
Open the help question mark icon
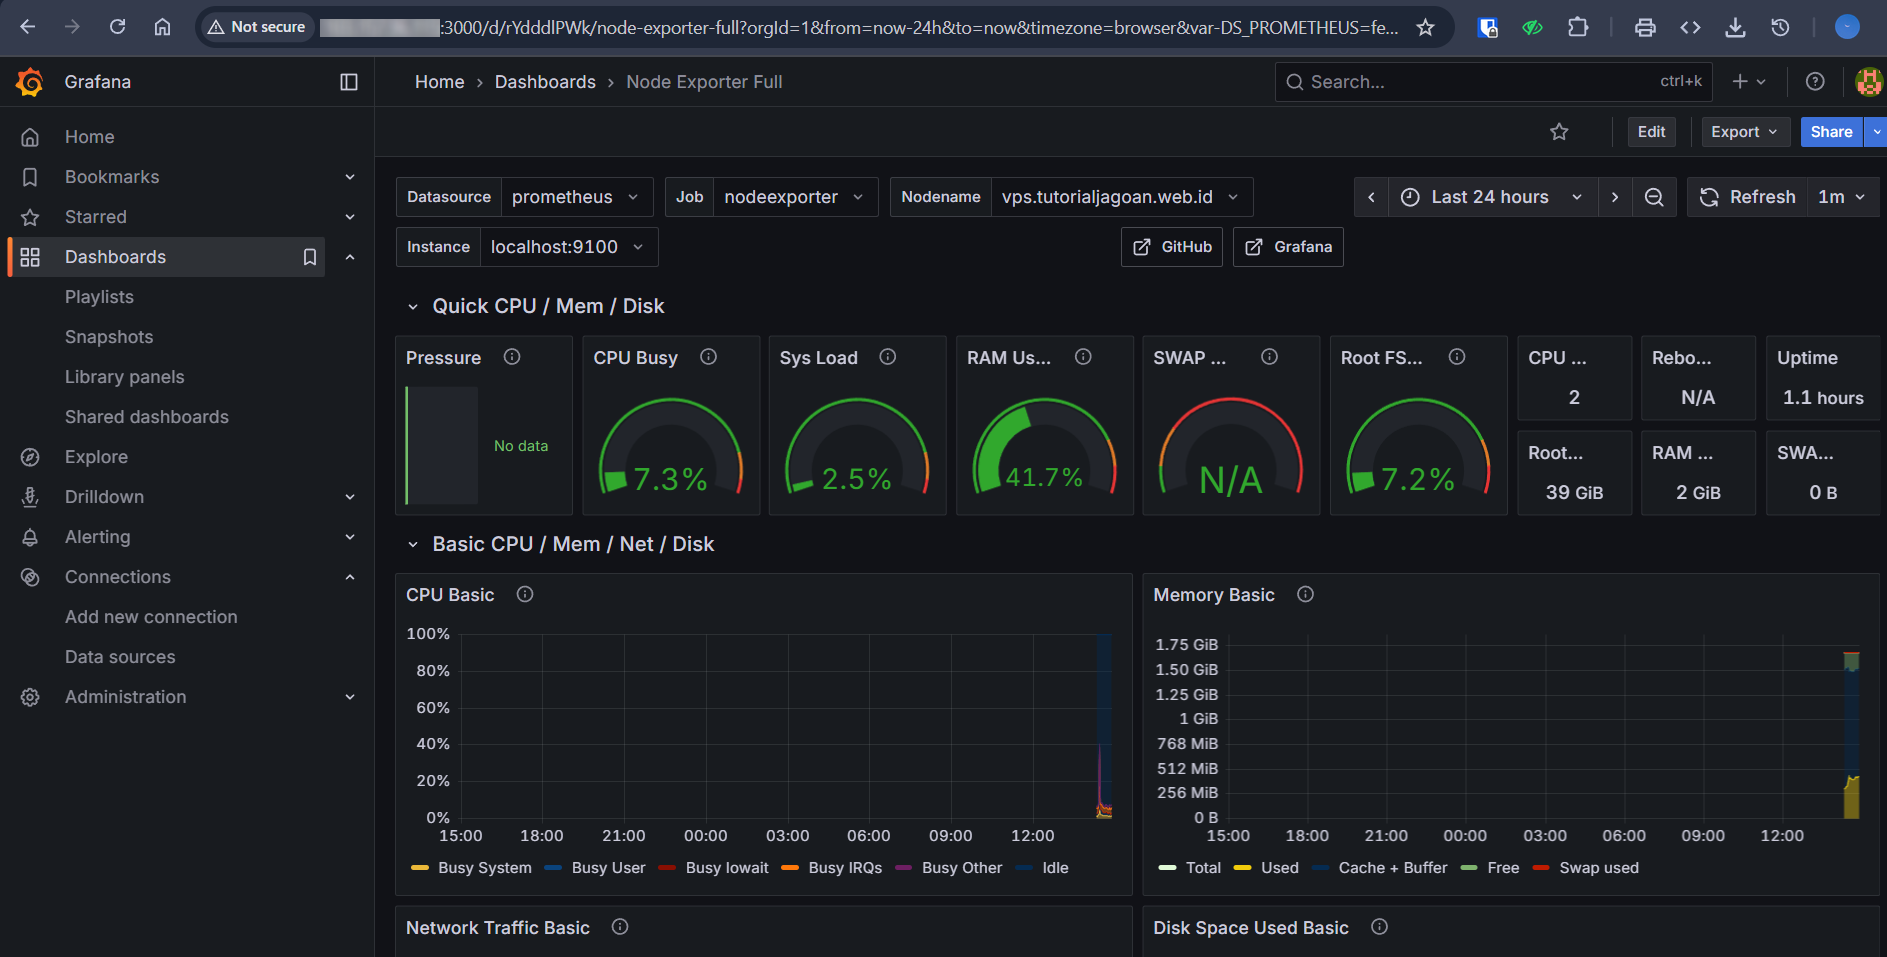[1815, 82]
